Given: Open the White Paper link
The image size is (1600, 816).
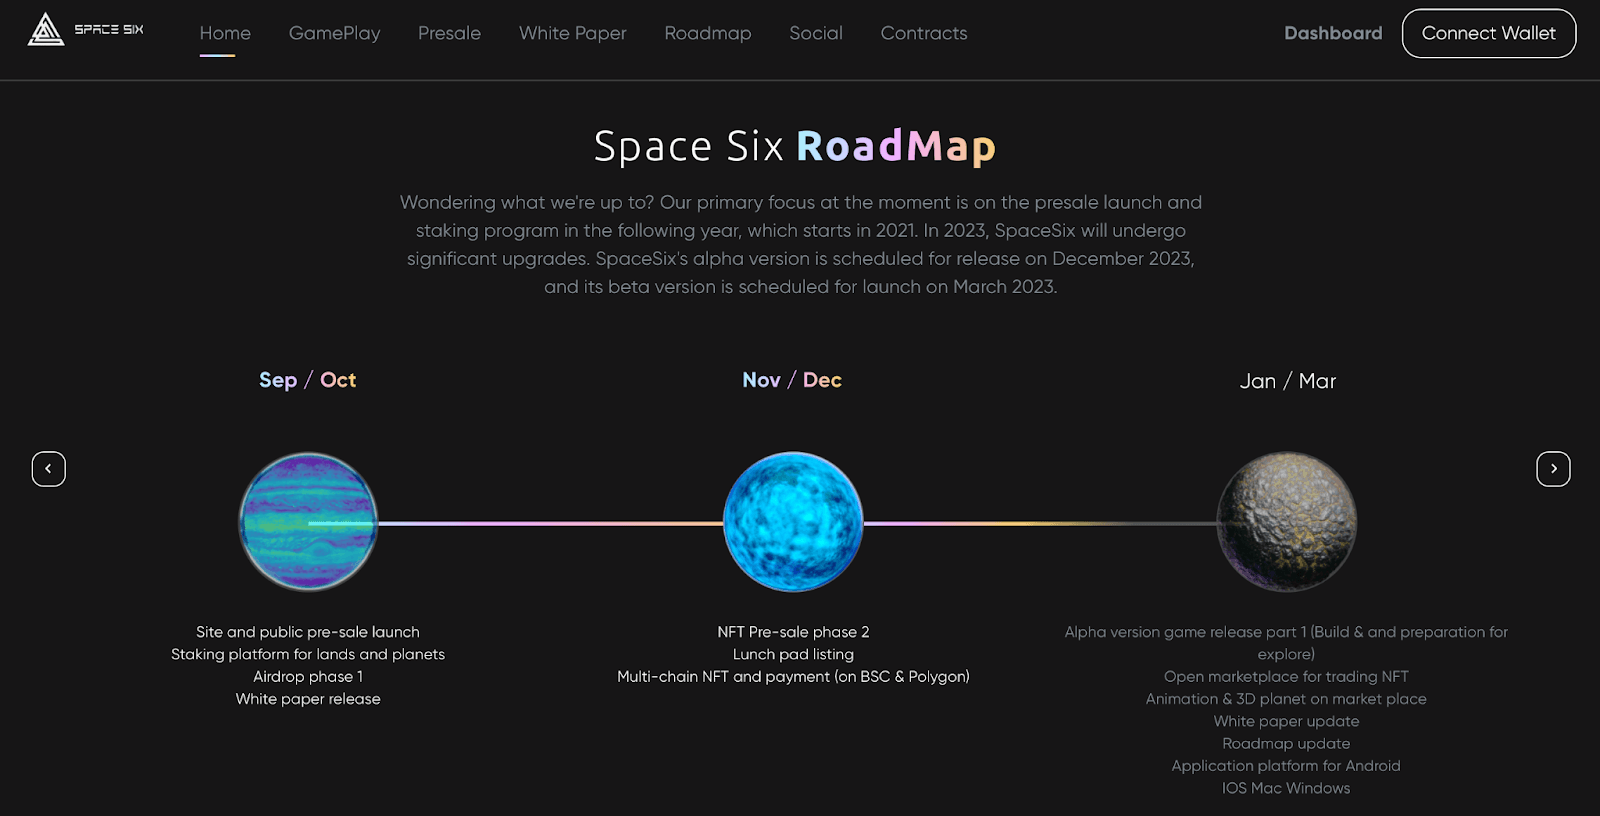Looking at the screenshot, I should pyautogui.click(x=572, y=33).
